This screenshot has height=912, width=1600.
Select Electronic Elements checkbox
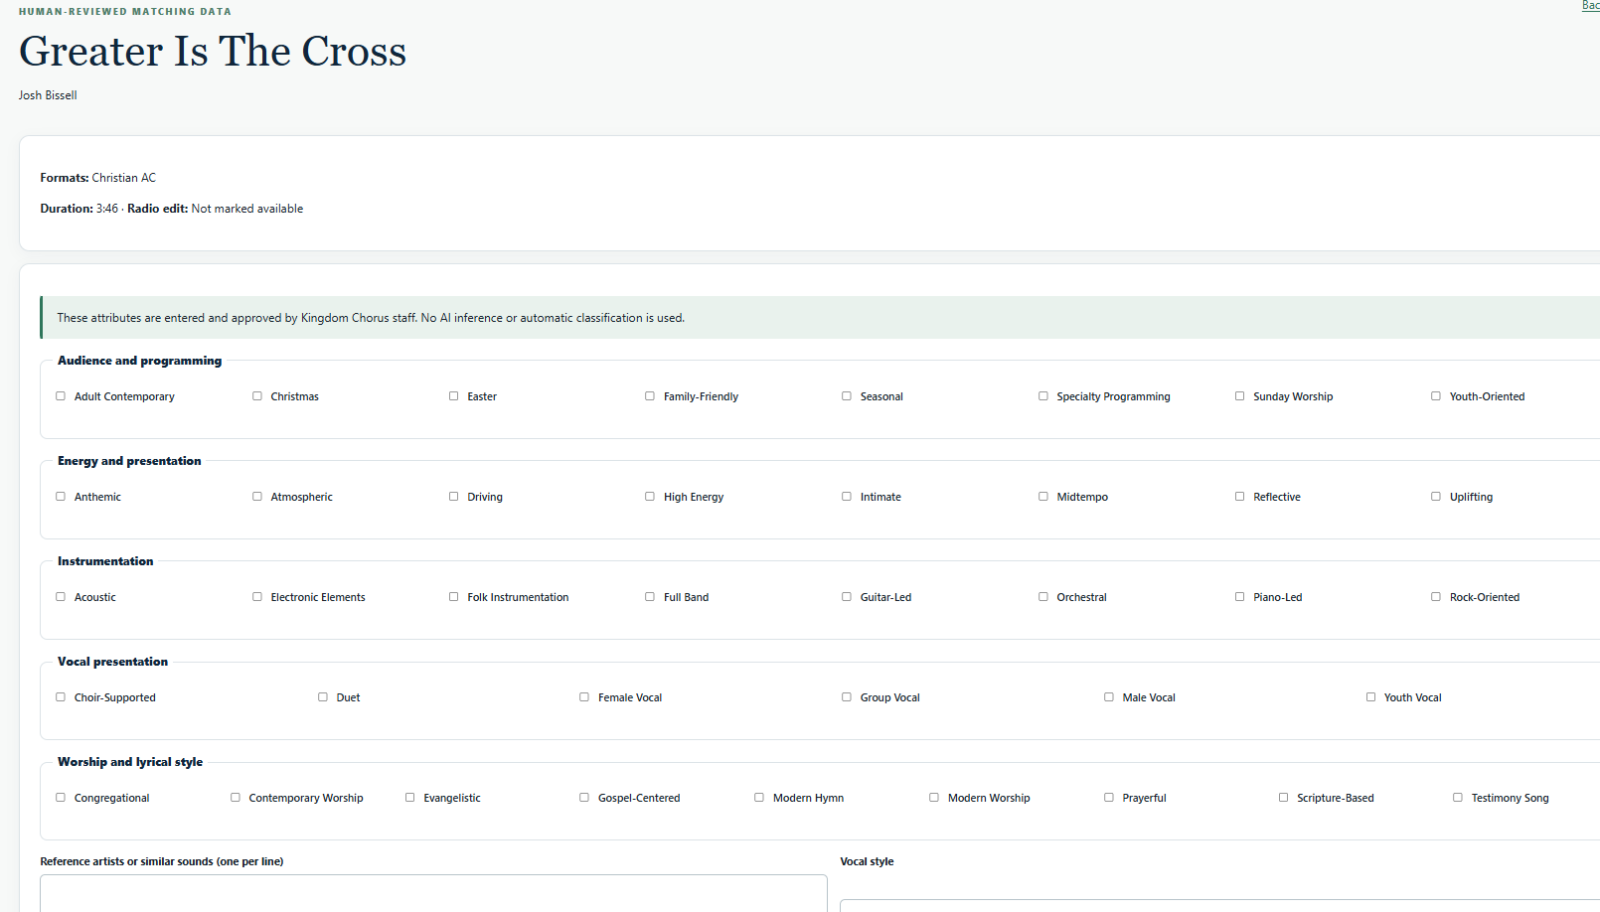pos(257,597)
